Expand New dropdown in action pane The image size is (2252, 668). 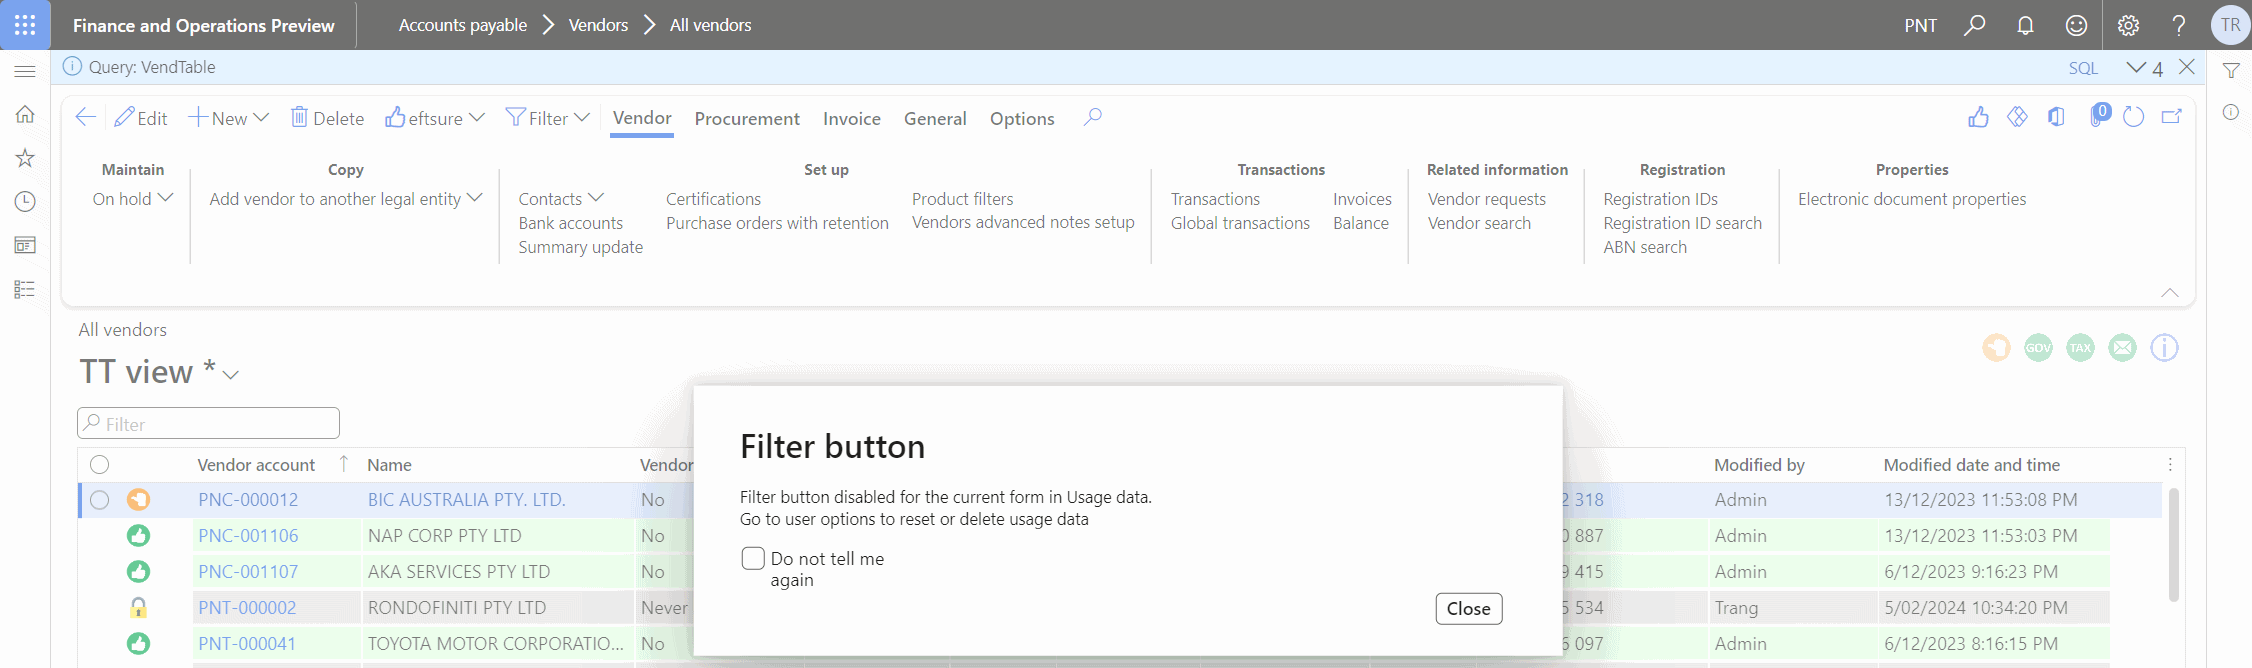pos(261,118)
